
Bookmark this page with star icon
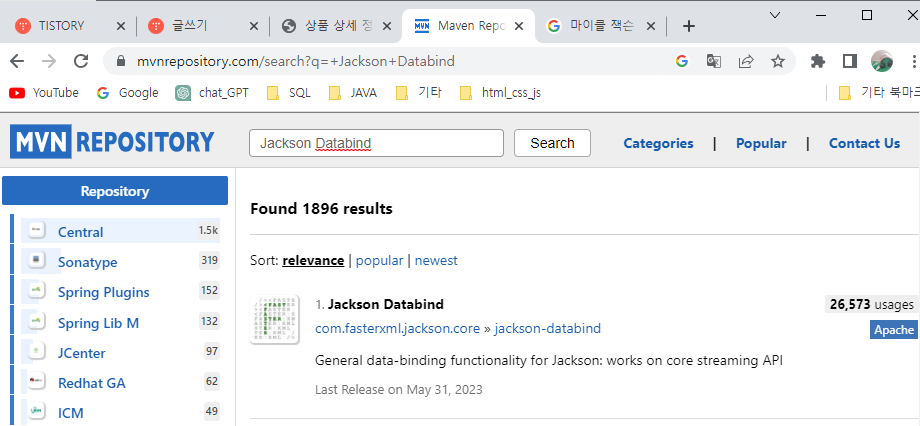click(x=778, y=61)
